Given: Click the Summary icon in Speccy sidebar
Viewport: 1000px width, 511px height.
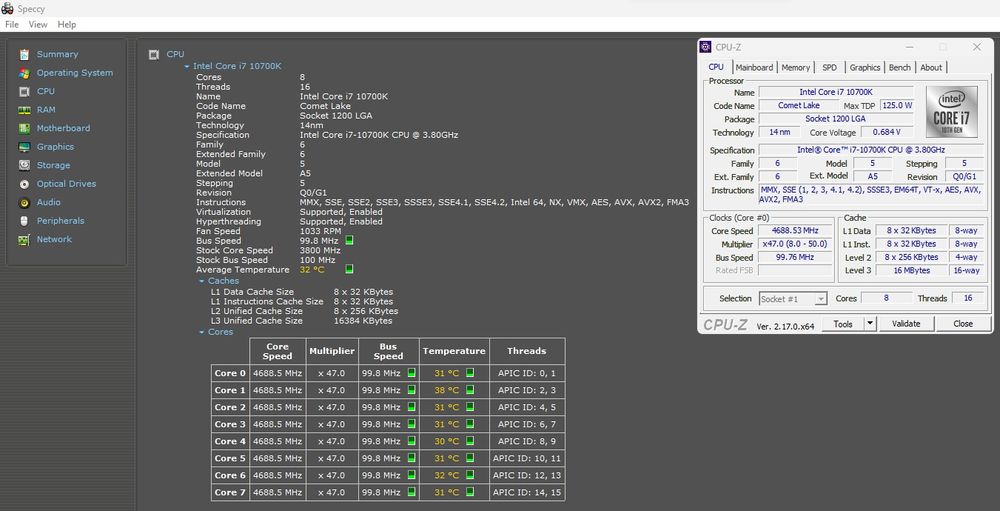Looking at the screenshot, I should (24, 55).
